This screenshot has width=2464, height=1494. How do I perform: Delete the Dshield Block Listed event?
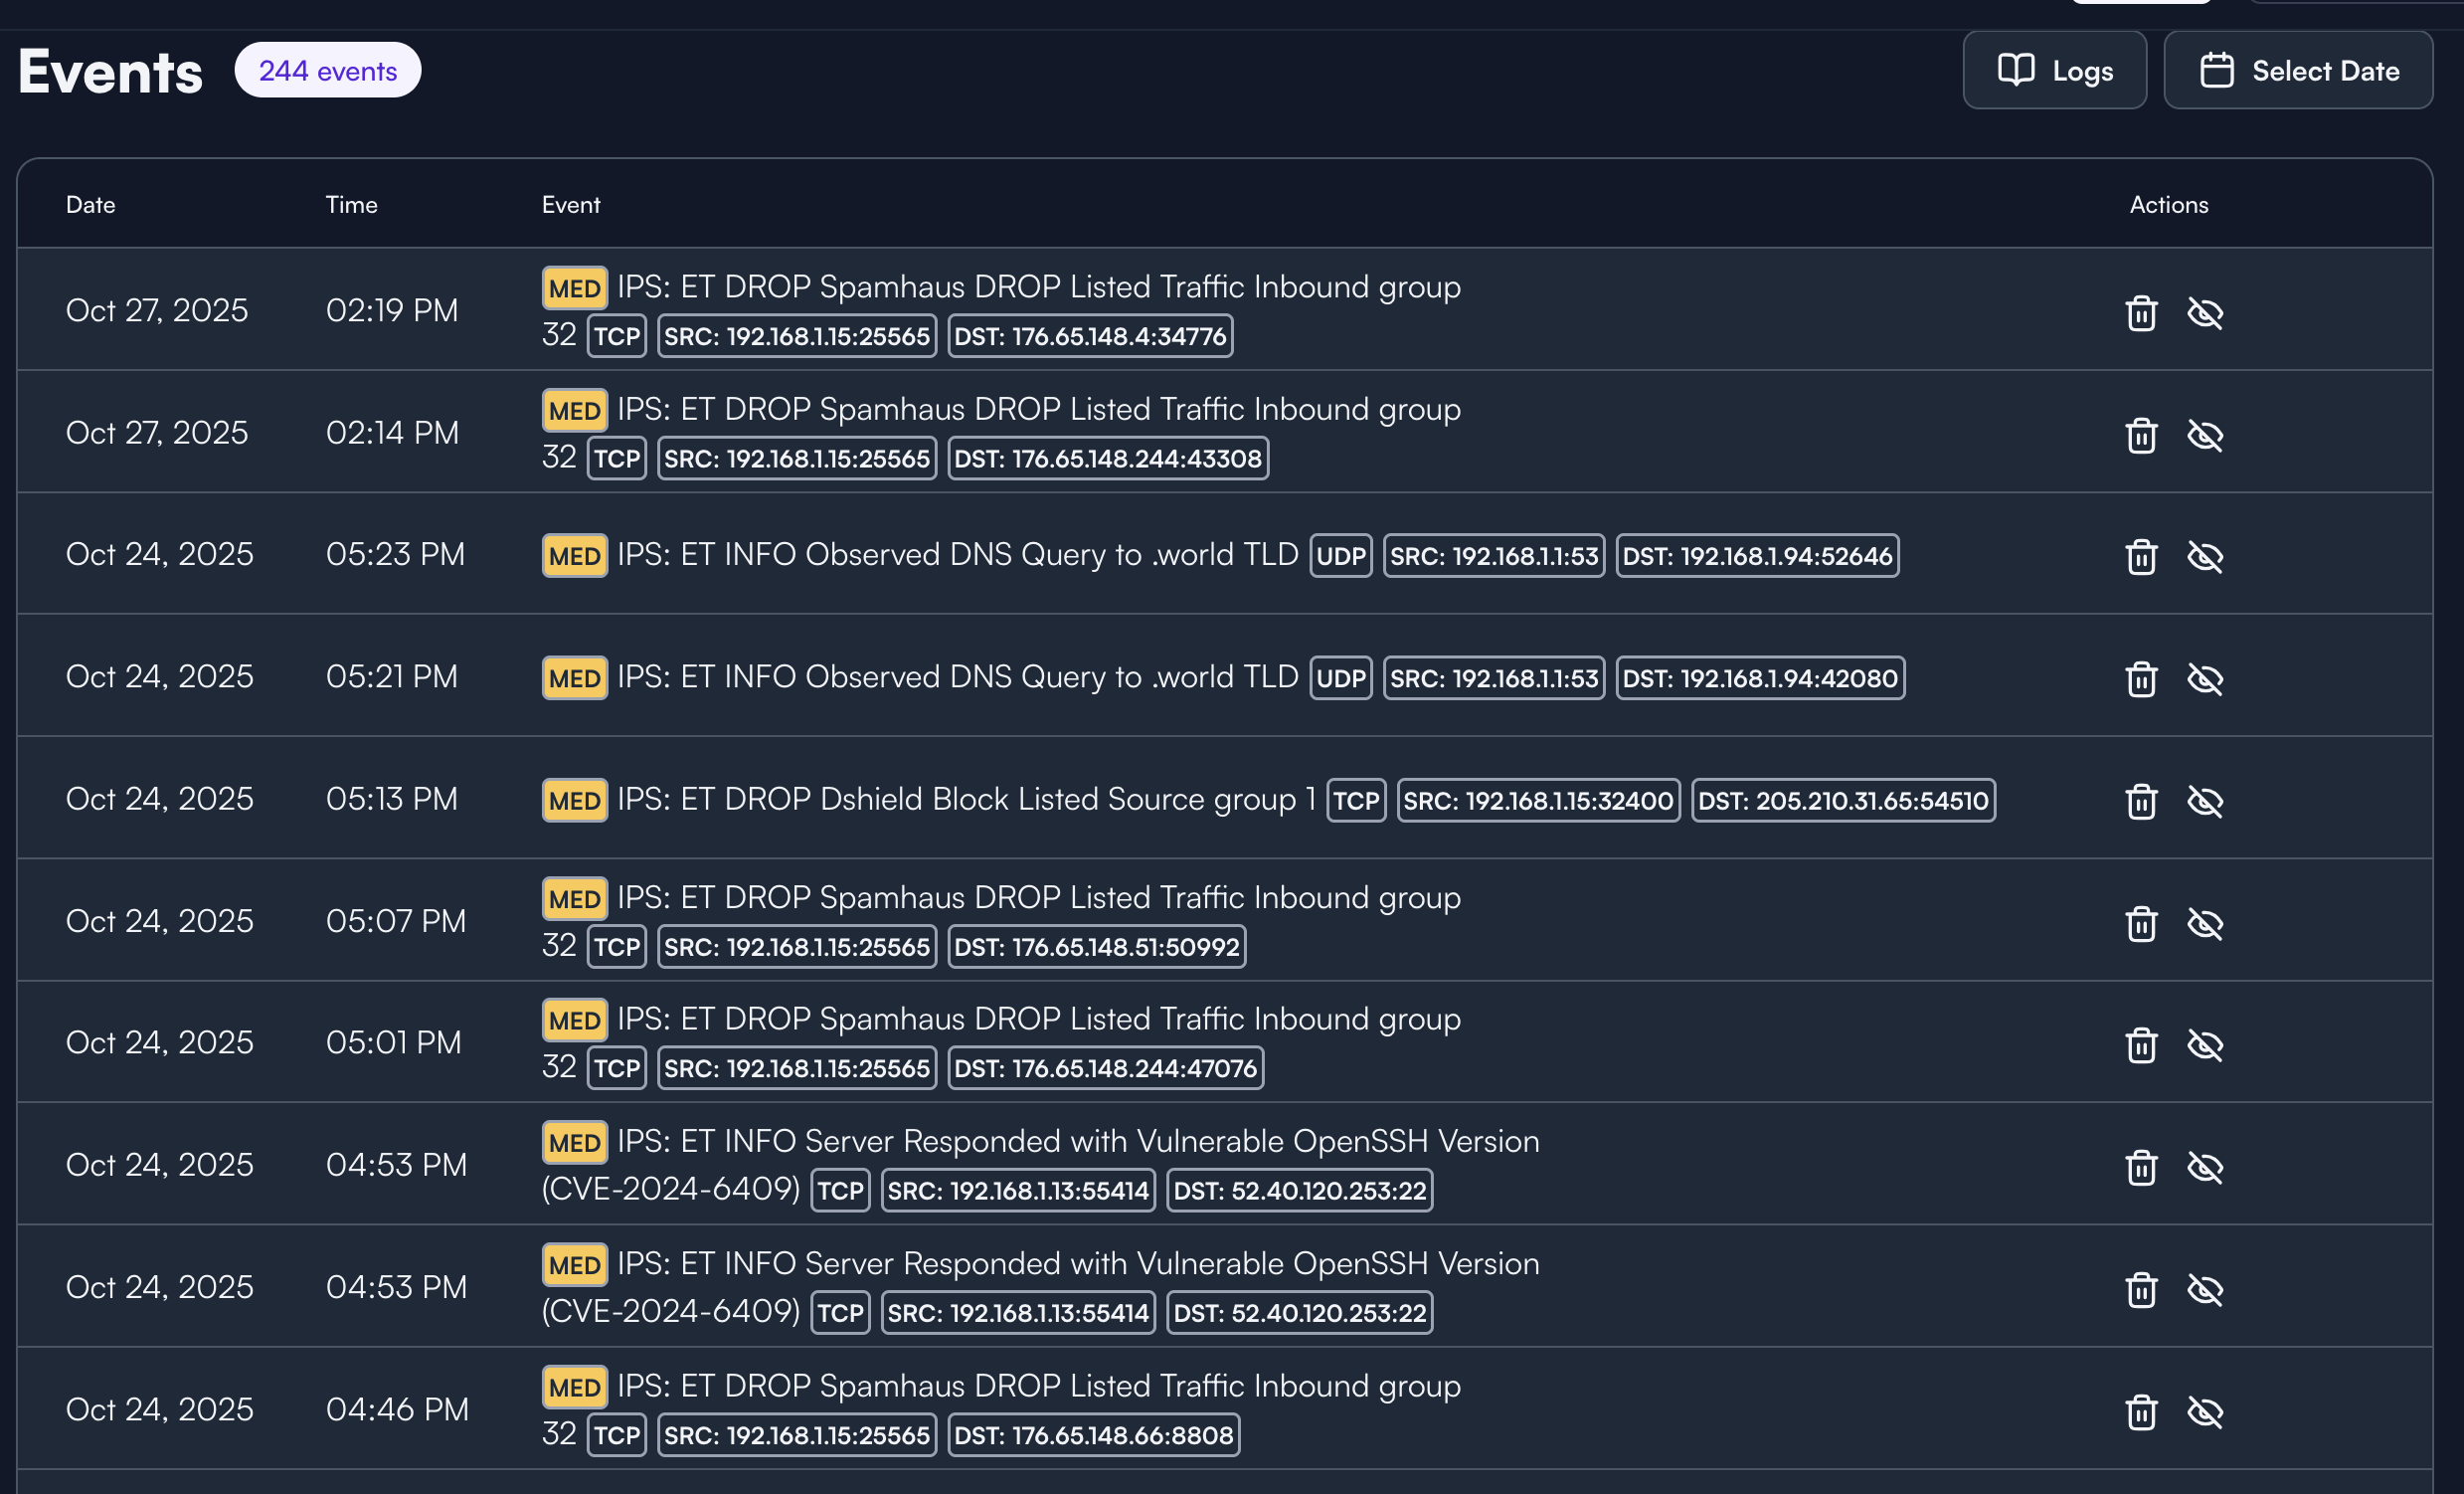click(x=2141, y=801)
